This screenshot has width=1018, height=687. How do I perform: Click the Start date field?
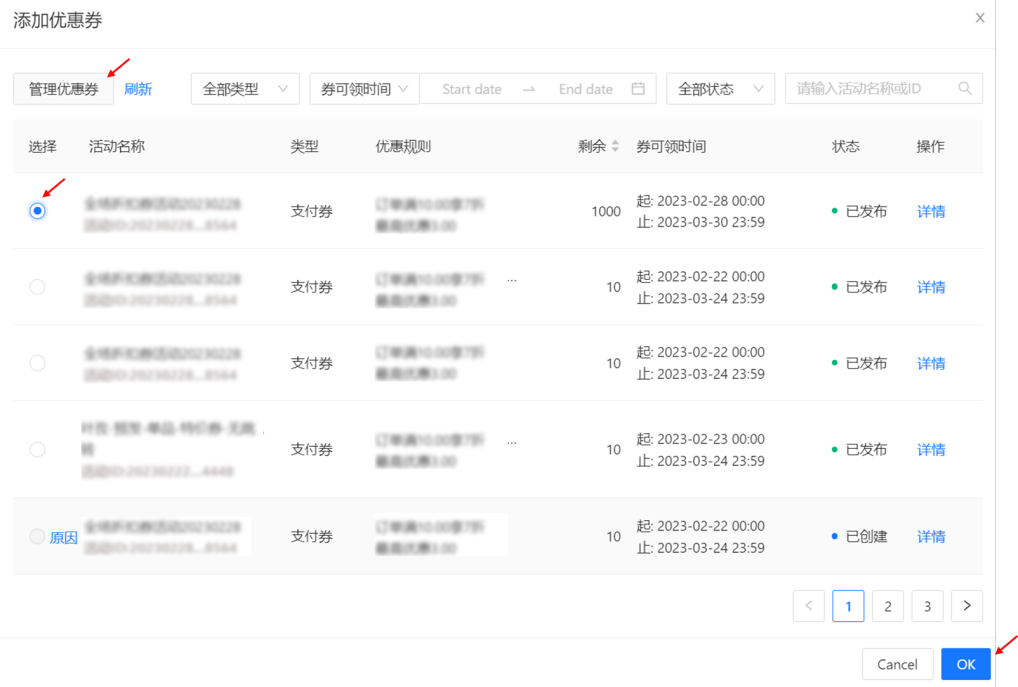471,89
